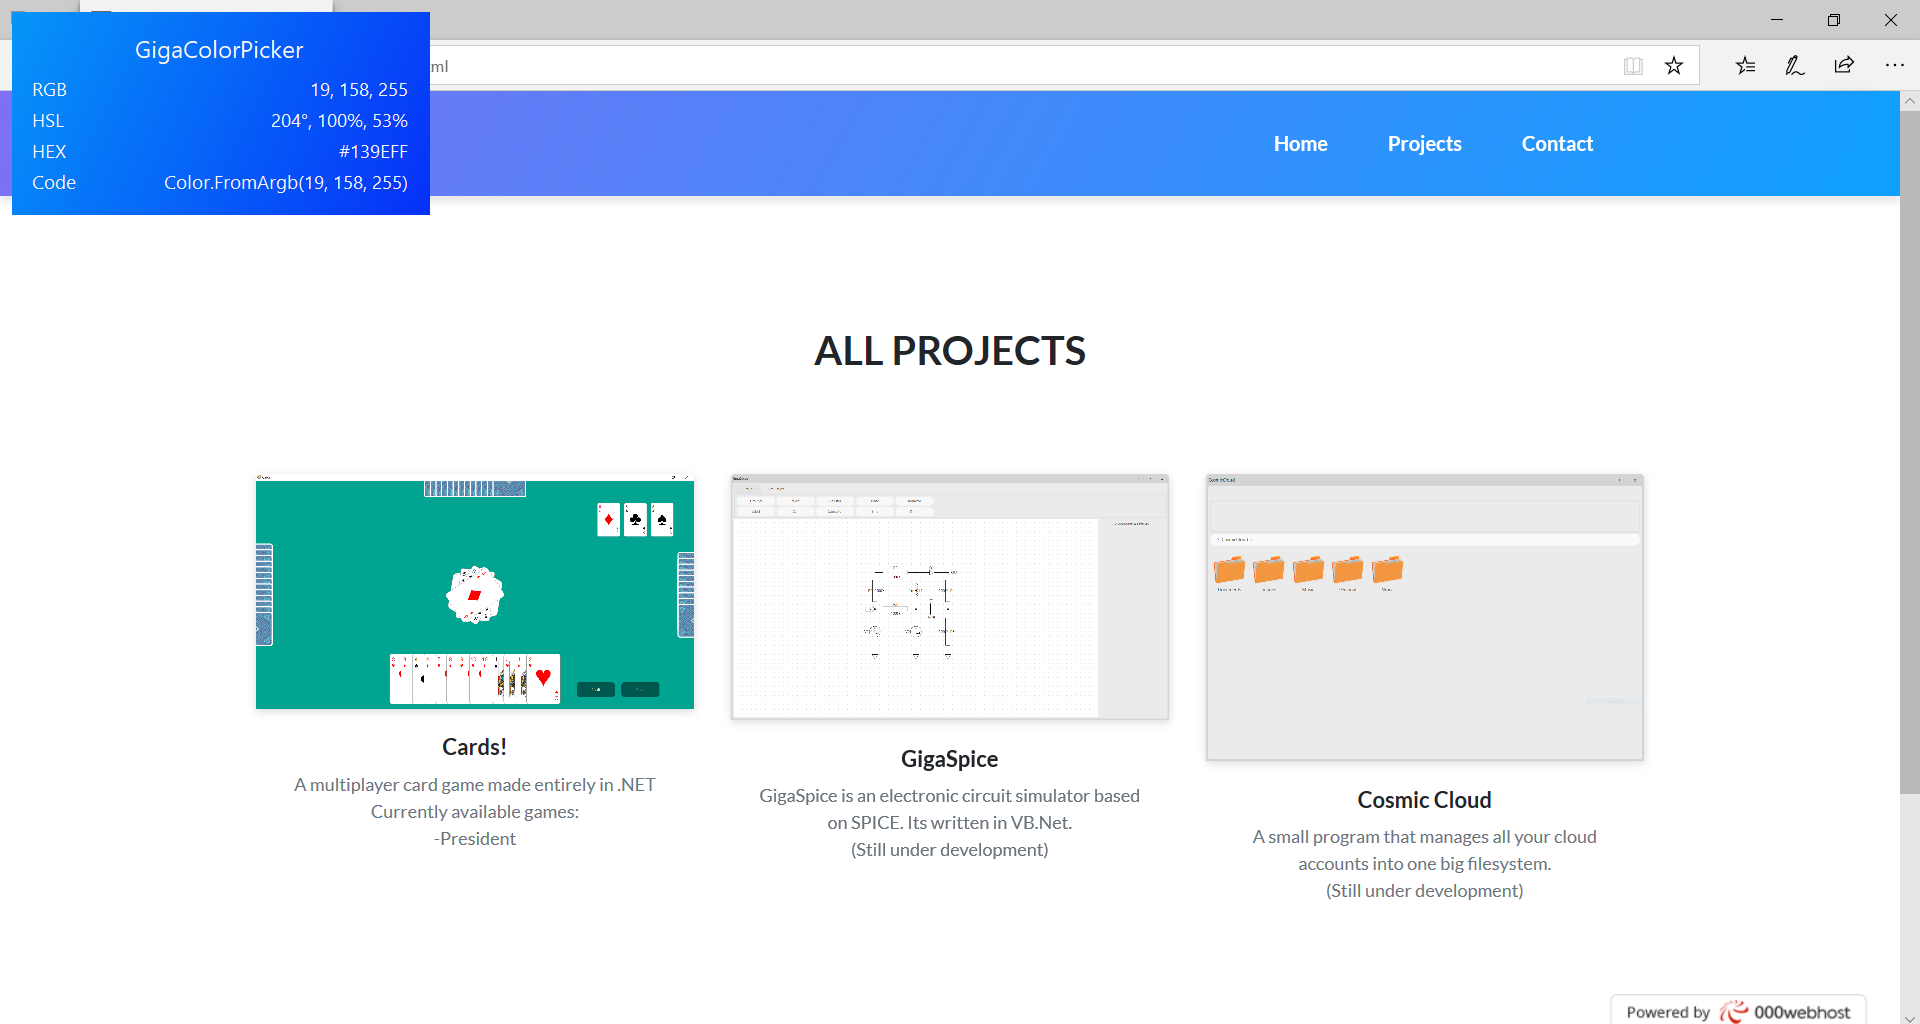1920x1024 pixels.
Task: Go to Home nav link
Action: click(x=1300, y=144)
